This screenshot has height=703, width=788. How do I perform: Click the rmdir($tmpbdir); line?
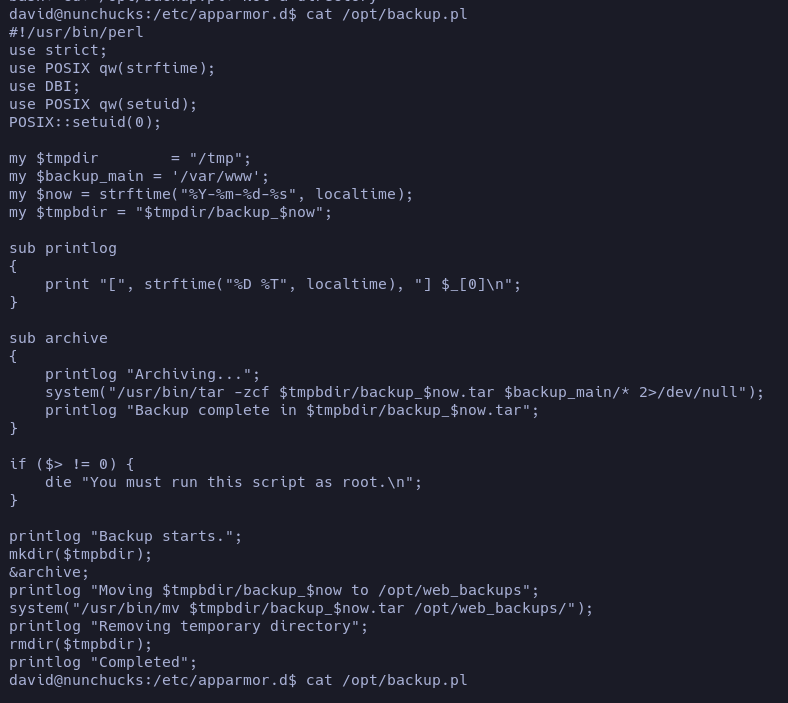click(x=80, y=644)
